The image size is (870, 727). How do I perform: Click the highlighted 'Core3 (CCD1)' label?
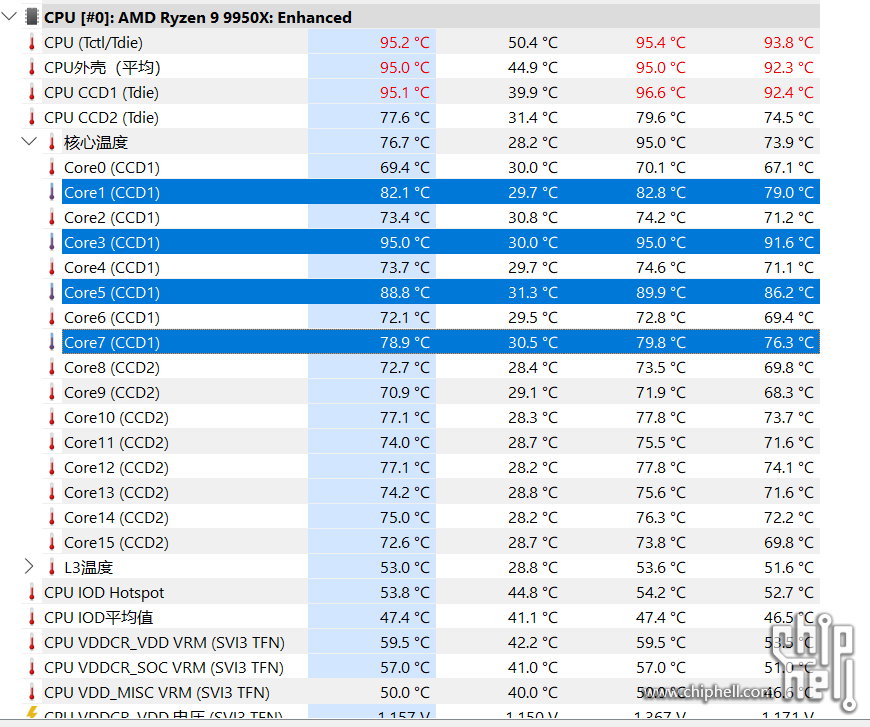112,243
